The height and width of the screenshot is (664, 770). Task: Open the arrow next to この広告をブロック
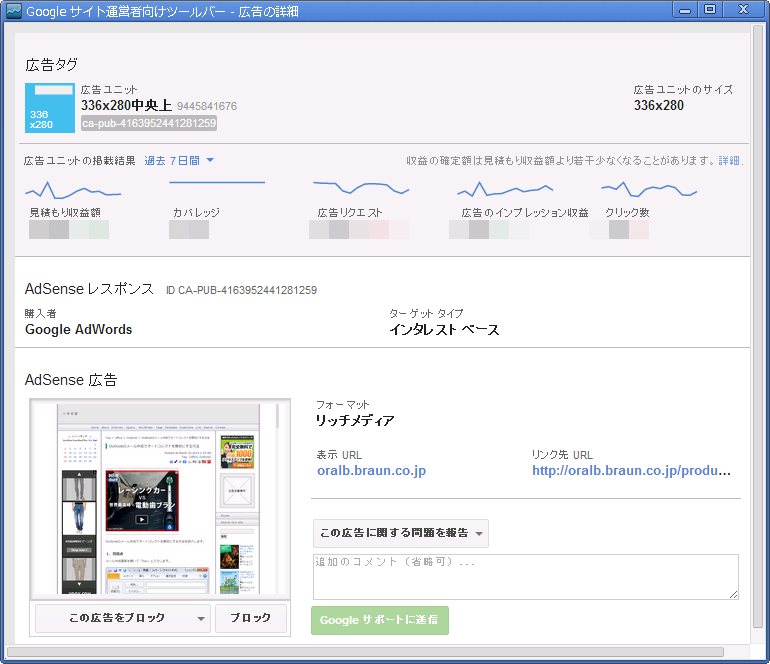click(x=202, y=618)
